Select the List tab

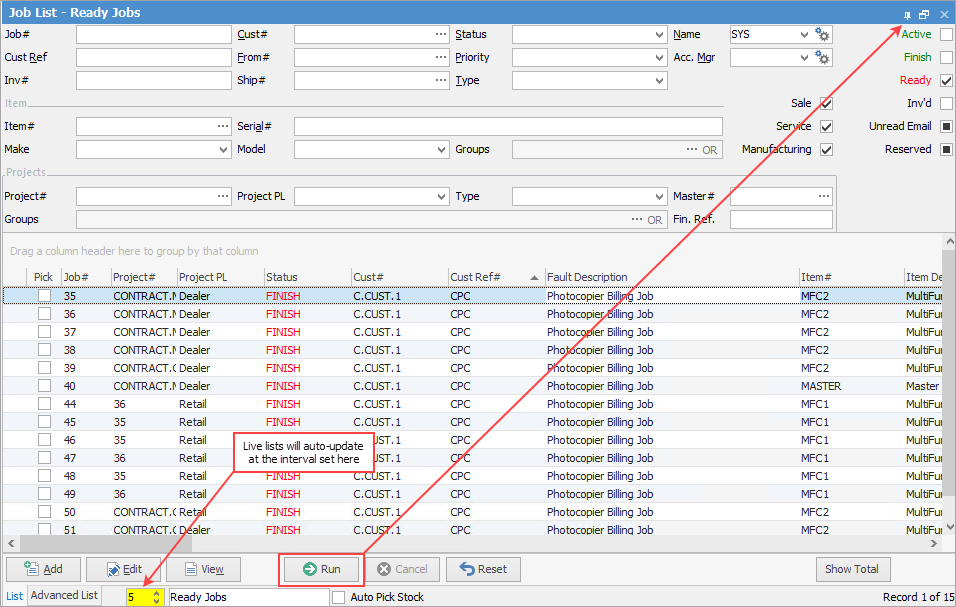point(14,596)
